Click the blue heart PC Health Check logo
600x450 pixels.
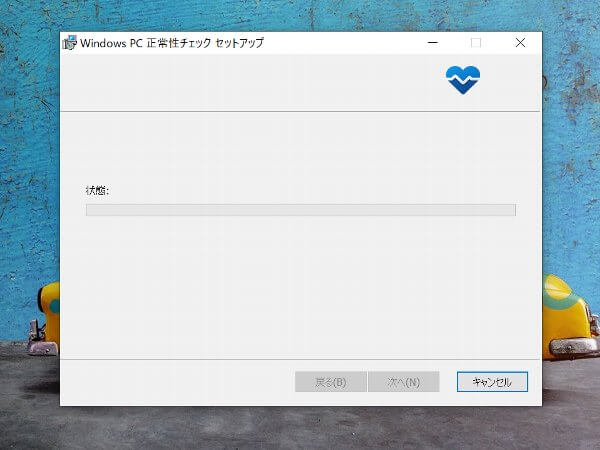463,80
